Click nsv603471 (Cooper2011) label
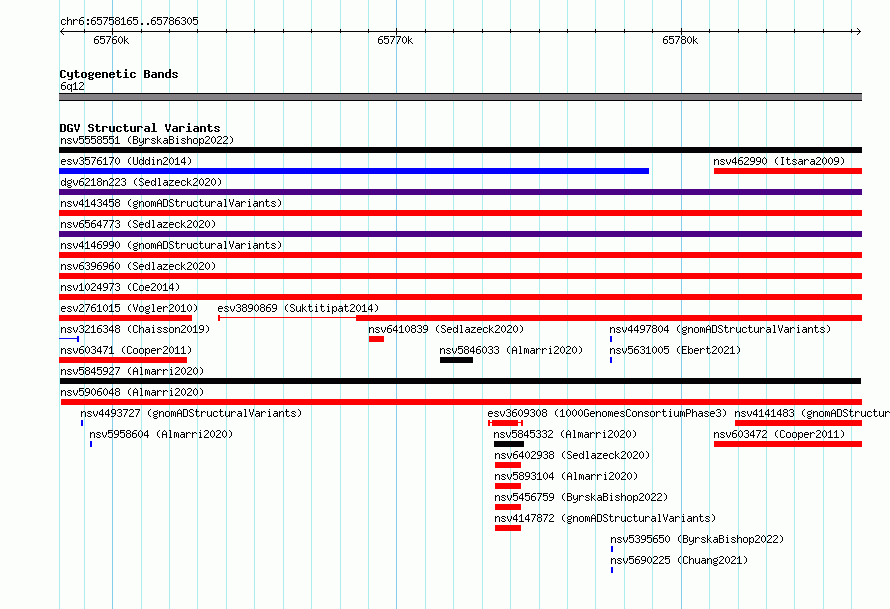This screenshot has width=890, height=609. [126, 350]
